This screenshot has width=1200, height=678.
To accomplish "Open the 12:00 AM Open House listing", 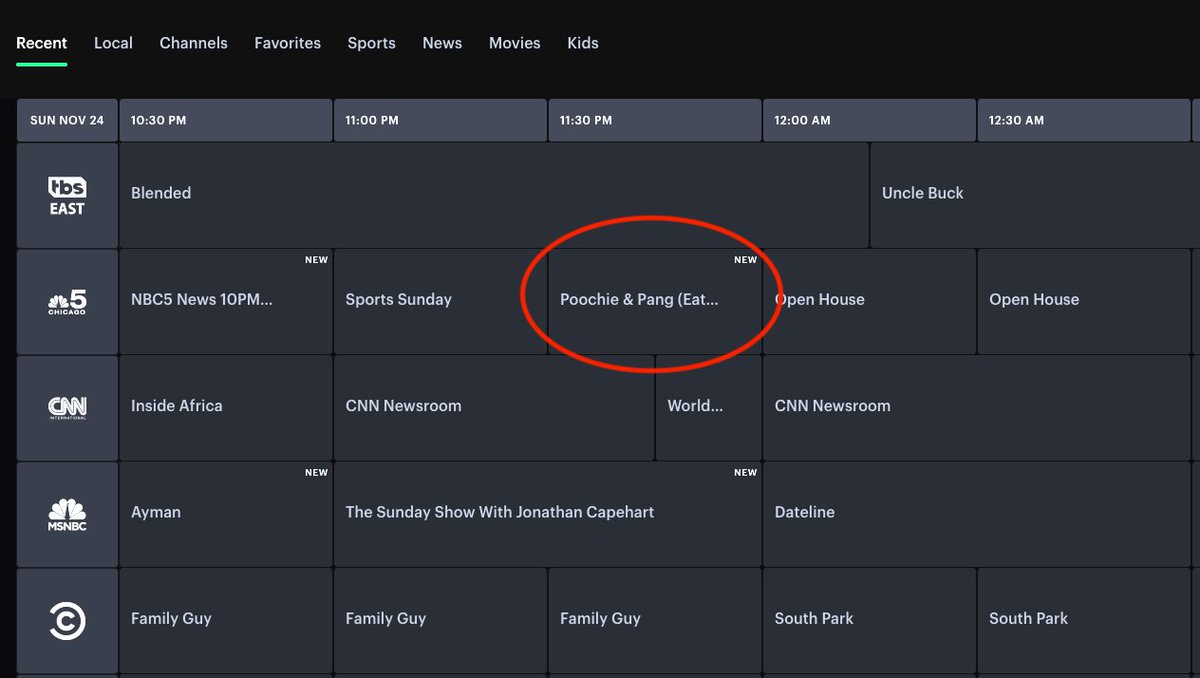I will [x=869, y=301].
